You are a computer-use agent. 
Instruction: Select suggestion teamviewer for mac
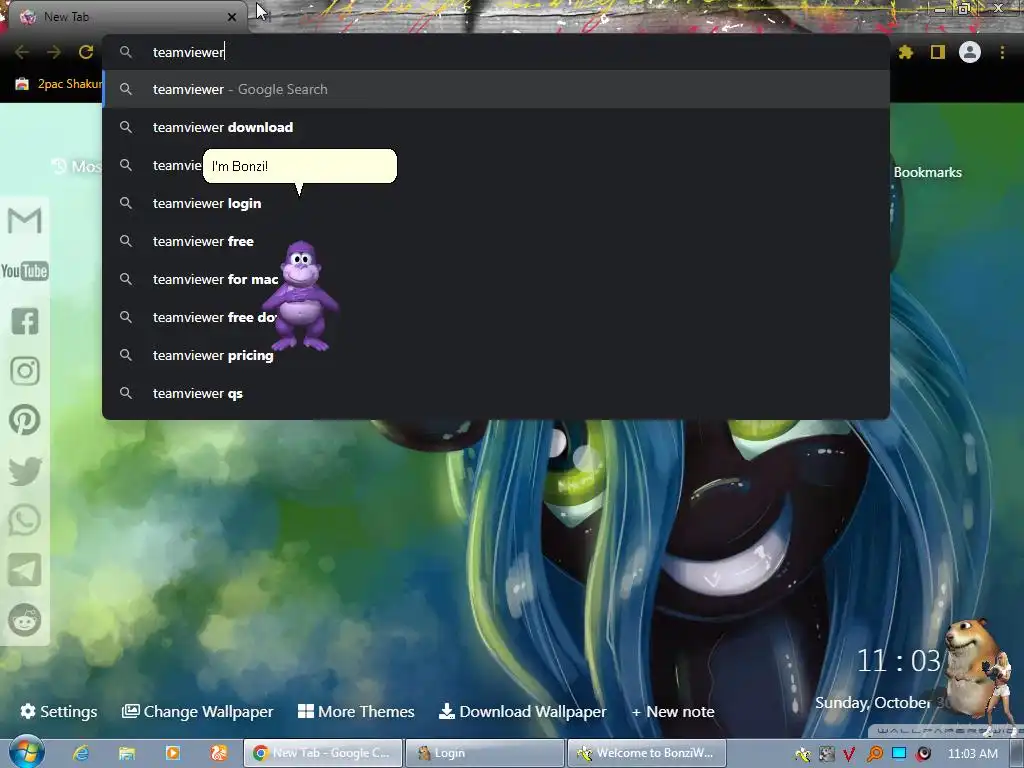[496, 279]
